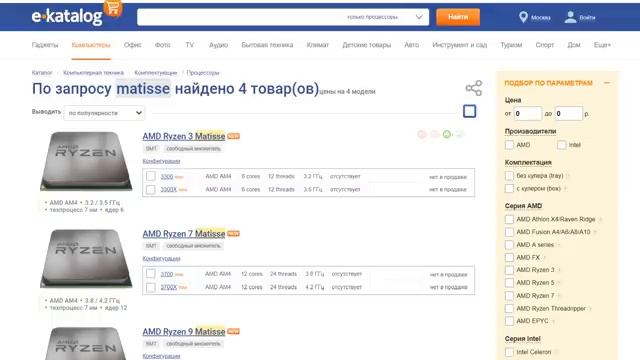The height and width of the screenshot is (360, 640).
Task: Check the box for model 3300X
Action: pyautogui.click(x=151, y=189)
